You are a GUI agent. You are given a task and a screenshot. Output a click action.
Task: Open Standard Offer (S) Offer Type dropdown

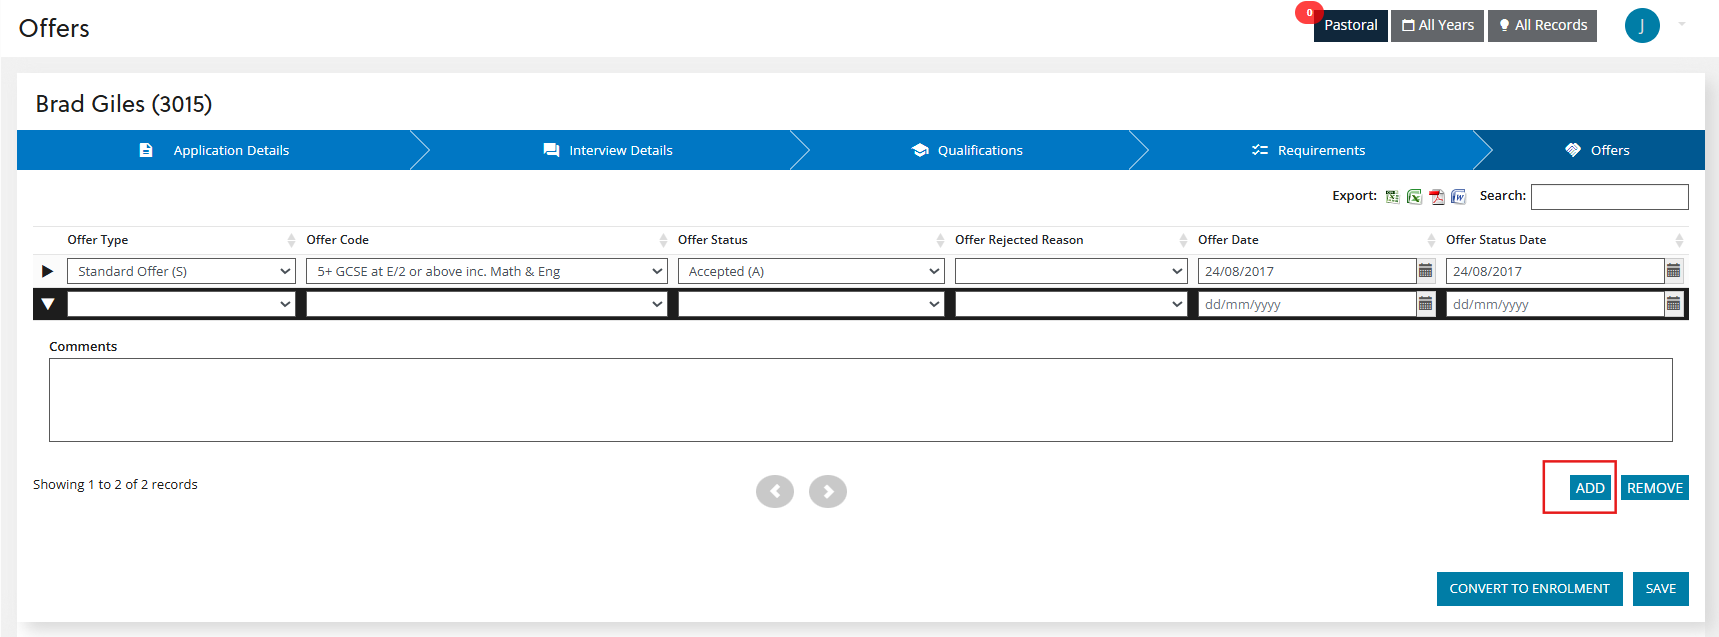pos(181,271)
